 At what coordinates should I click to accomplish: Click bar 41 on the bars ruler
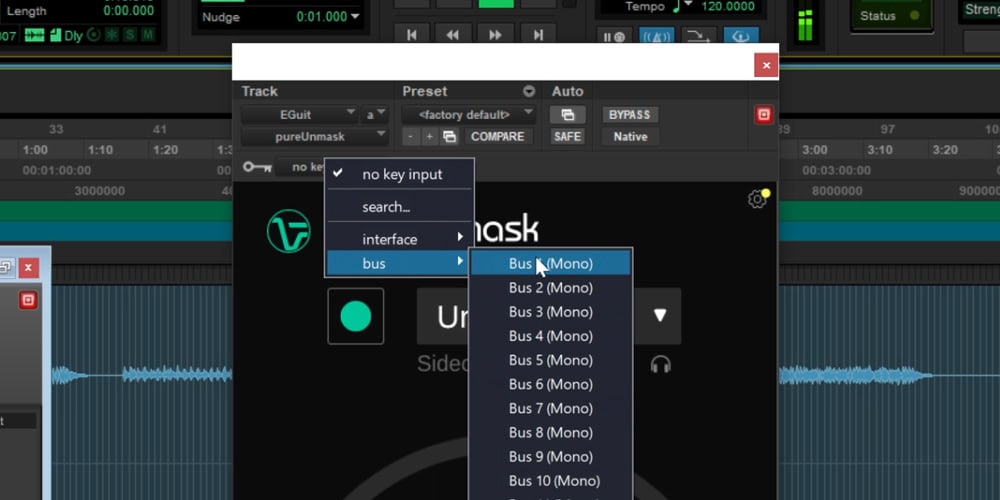coord(159,129)
